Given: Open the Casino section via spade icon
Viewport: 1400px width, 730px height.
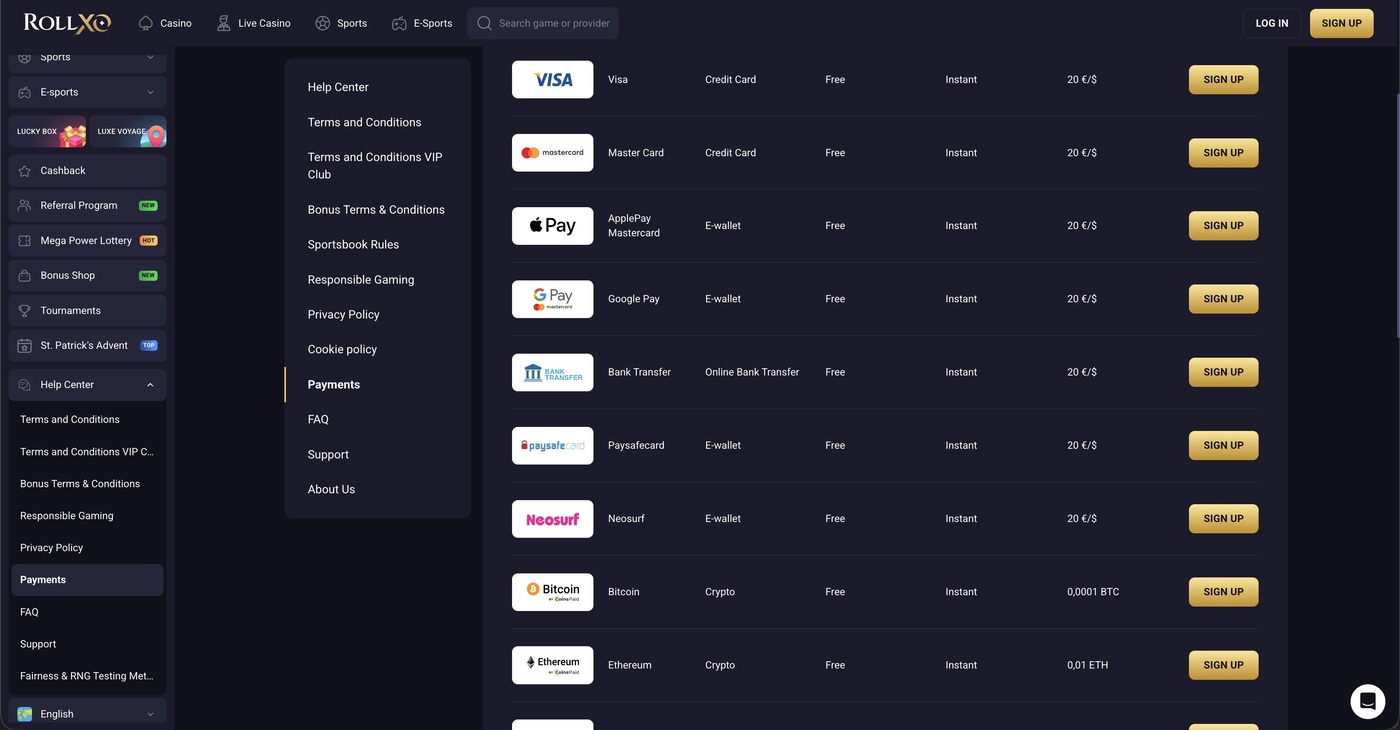Looking at the screenshot, I should click(146, 23).
